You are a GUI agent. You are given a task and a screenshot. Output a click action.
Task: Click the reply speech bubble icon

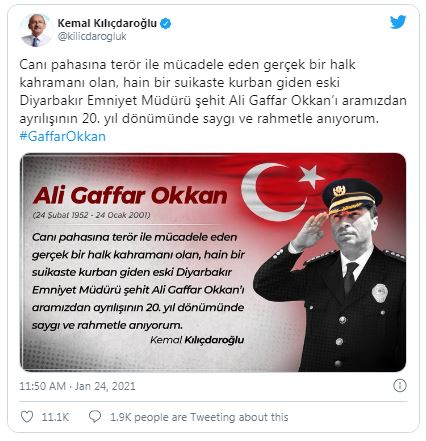coord(95,416)
